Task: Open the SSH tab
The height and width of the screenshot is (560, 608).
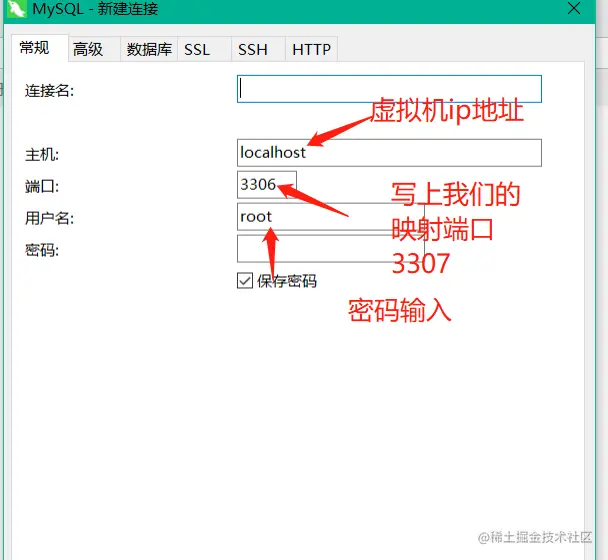Action: click(258, 49)
